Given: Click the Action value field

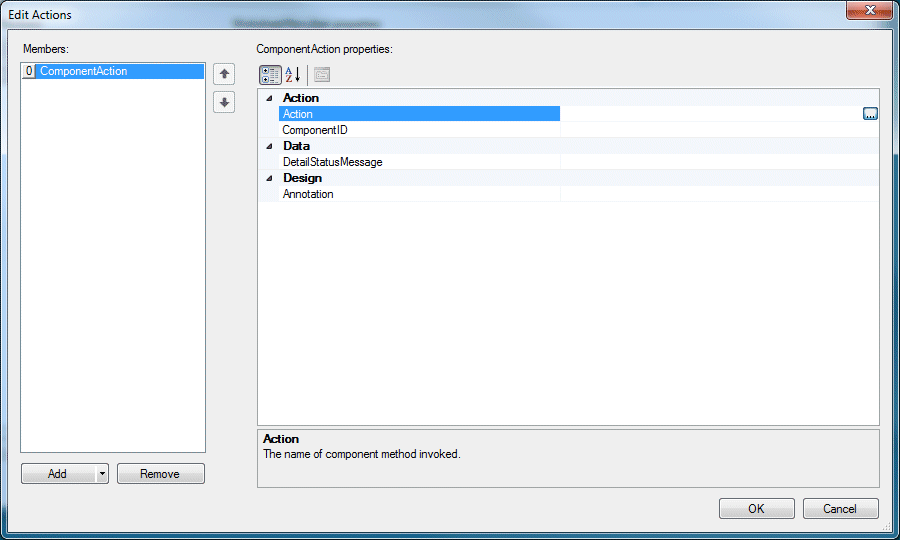Looking at the screenshot, I should pyautogui.click(x=711, y=114).
